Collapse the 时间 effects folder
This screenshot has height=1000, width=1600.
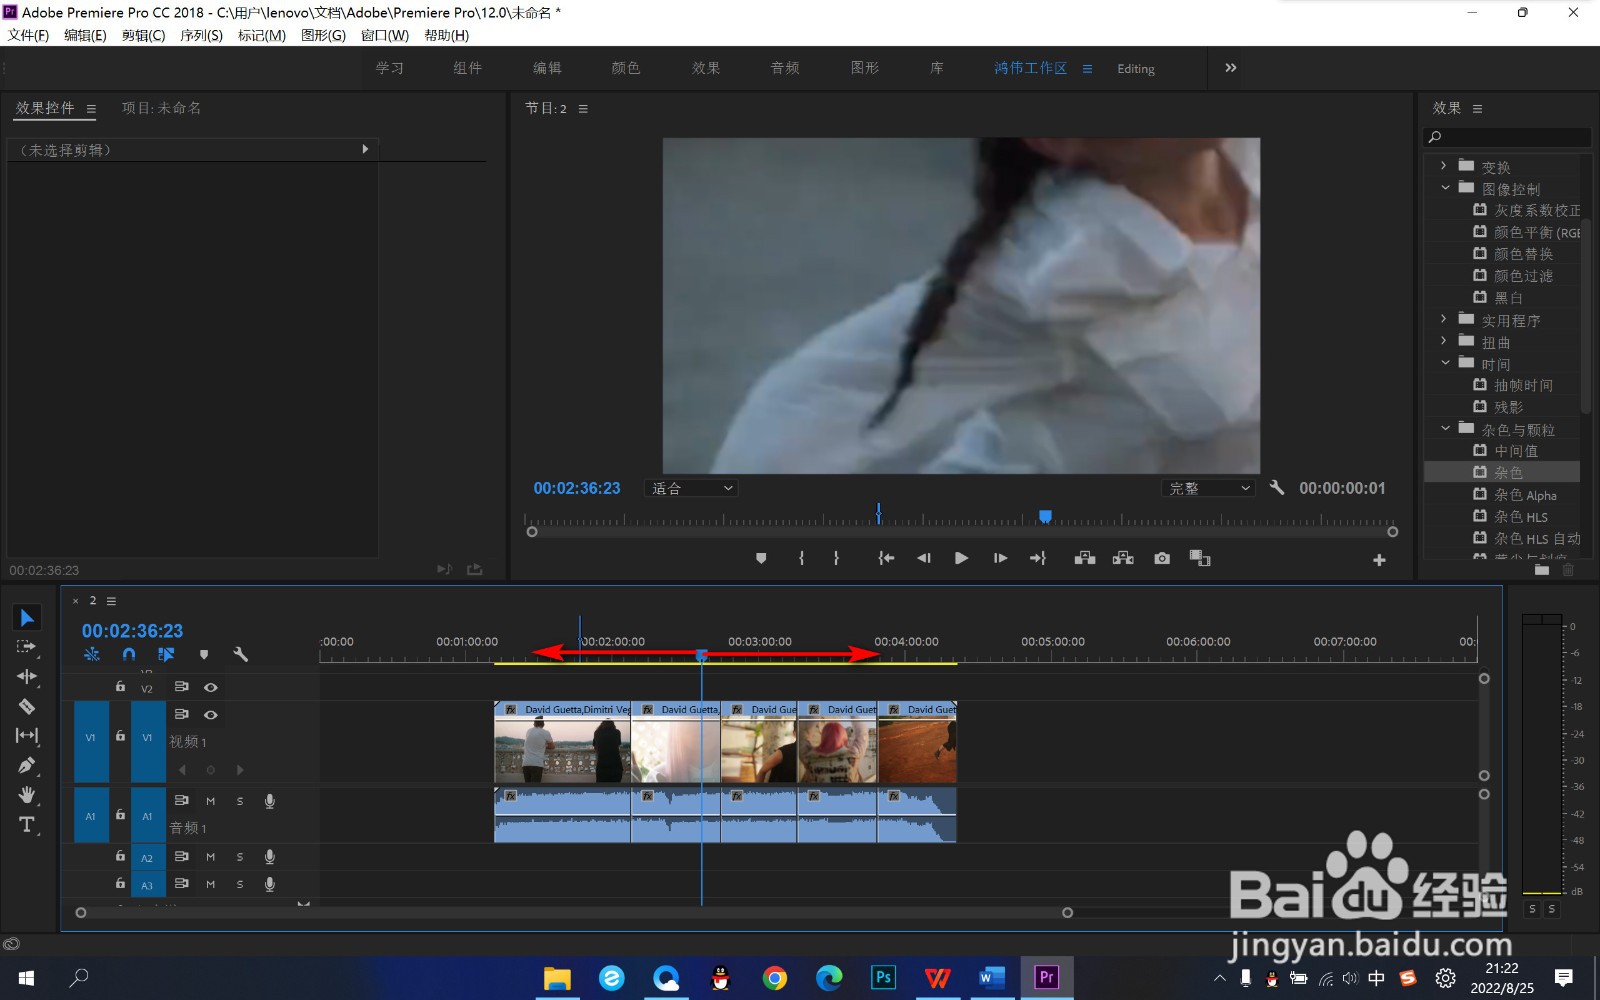coord(1444,363)
